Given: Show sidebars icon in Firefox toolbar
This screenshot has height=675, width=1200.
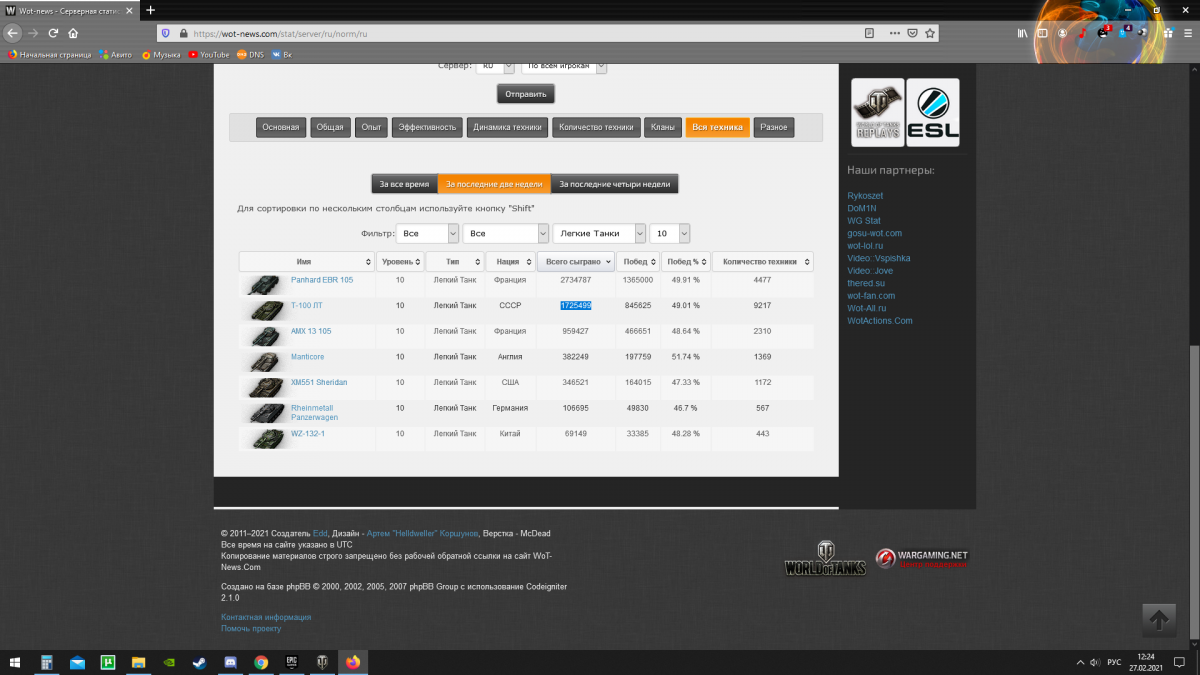Looking at the screenshot, I should pos(1042,33).
